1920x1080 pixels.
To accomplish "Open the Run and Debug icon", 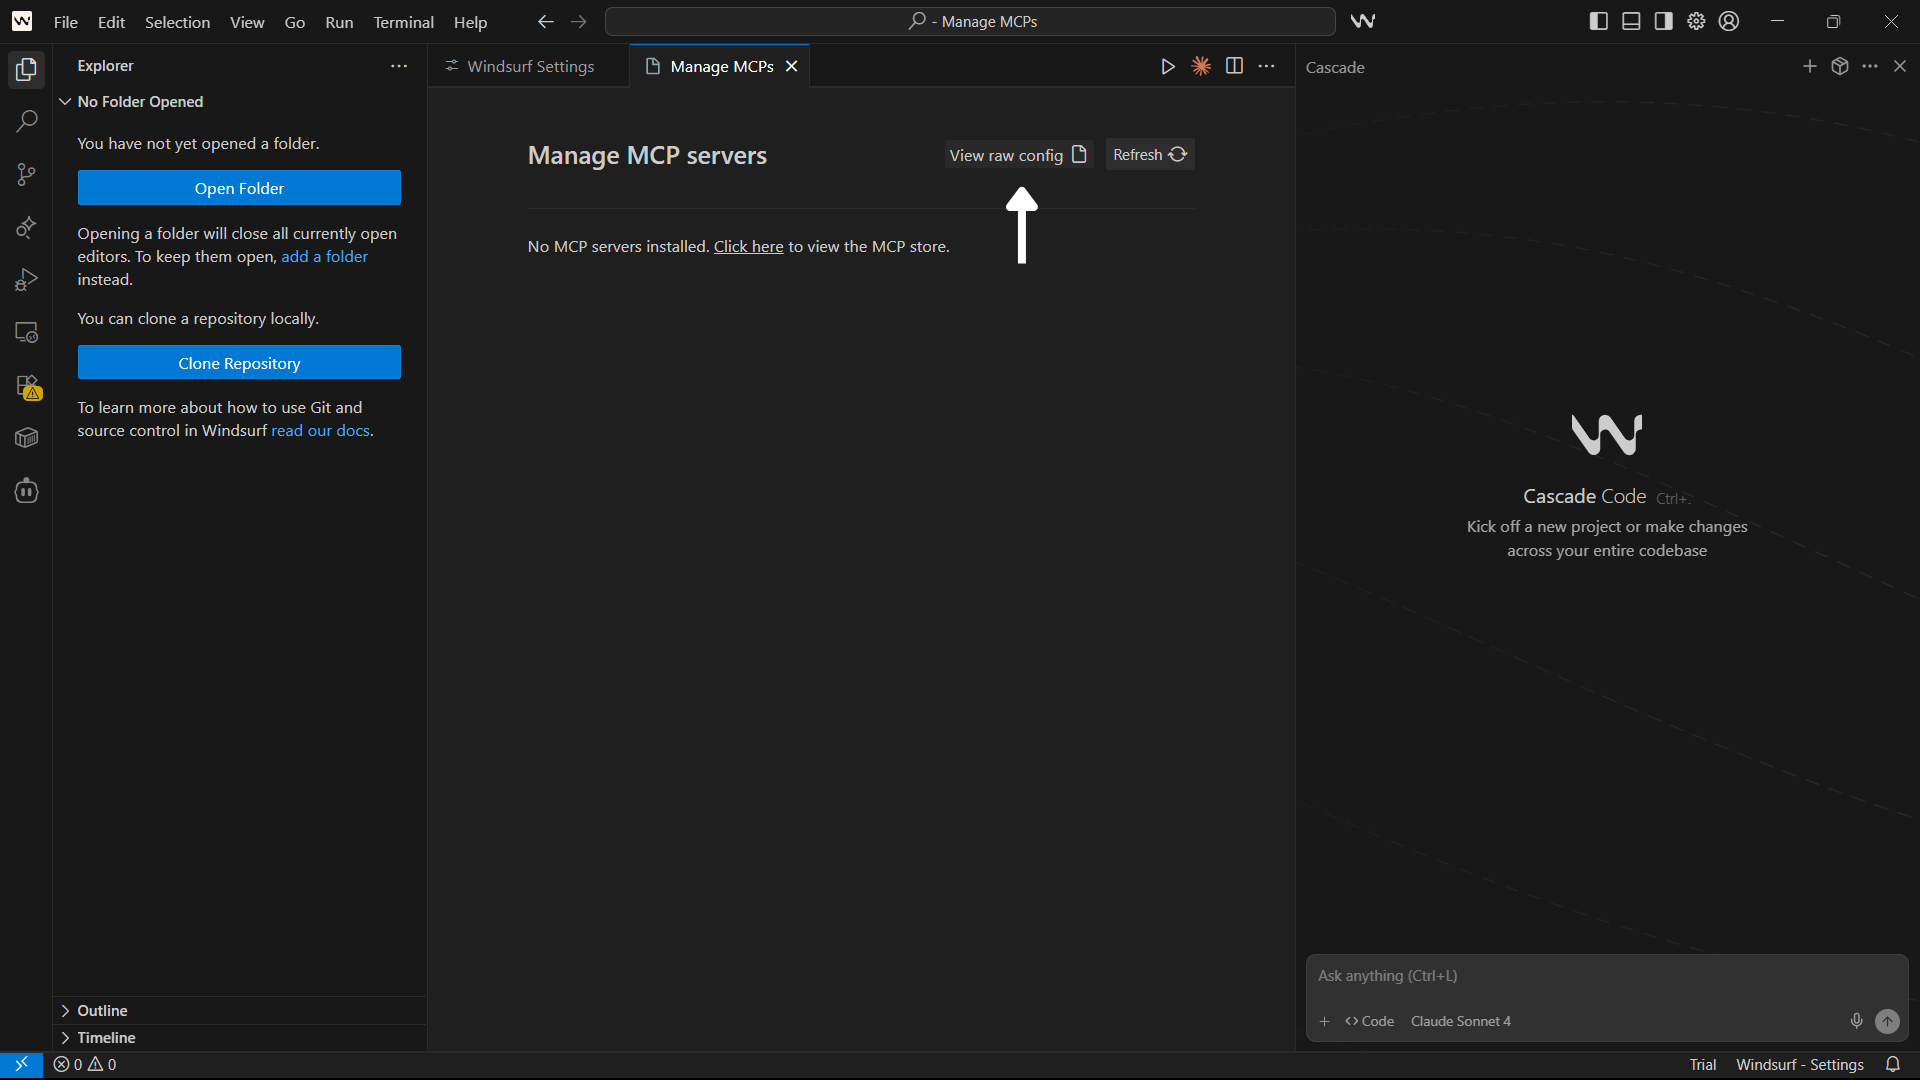I will pyautogui.click(x=26, y=280).
